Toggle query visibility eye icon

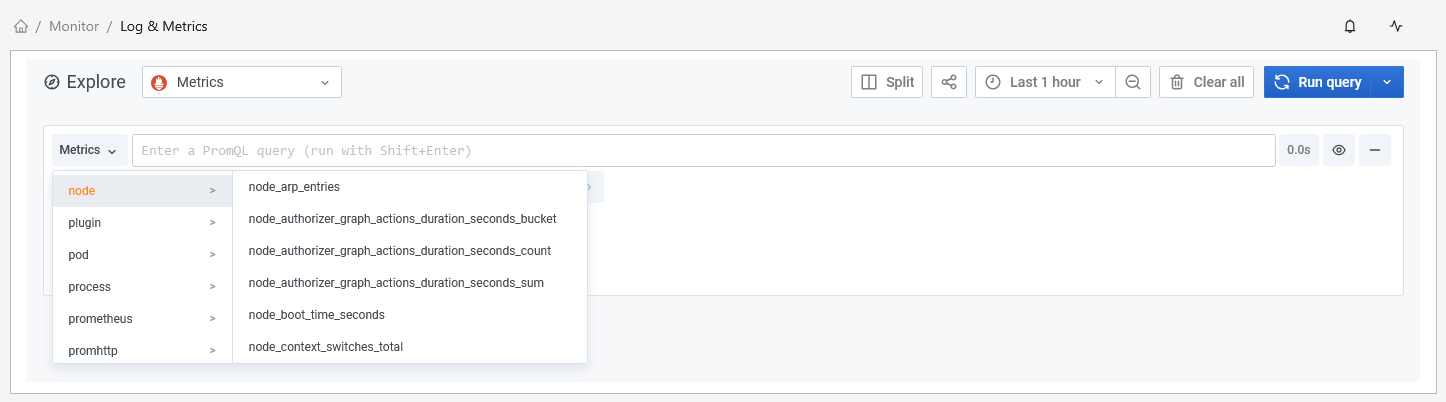click(1339, 150)
